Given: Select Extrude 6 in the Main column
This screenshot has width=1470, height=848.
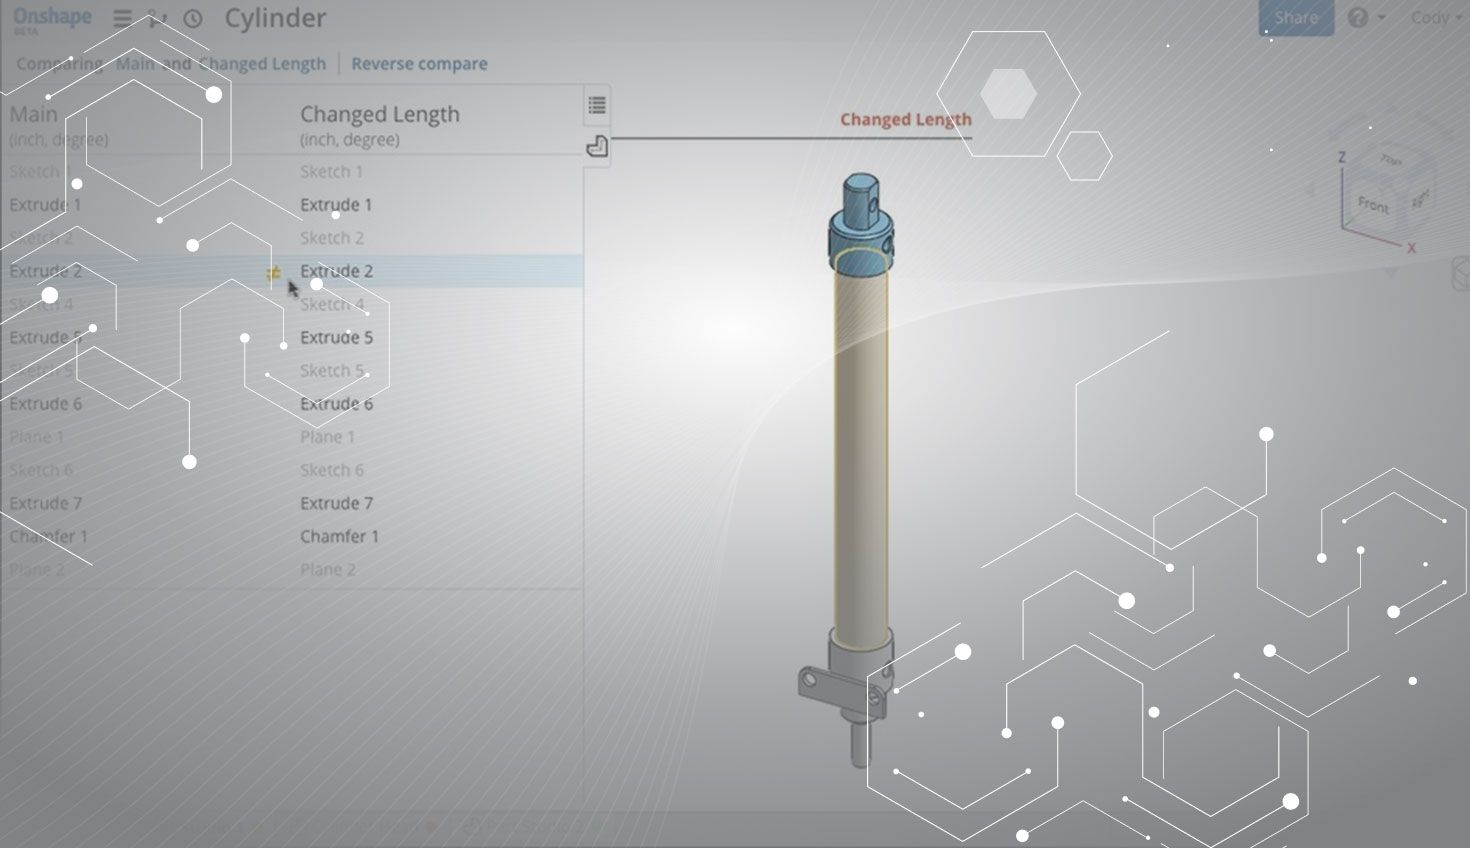Looking at the screenshot, I should (46, 404).
